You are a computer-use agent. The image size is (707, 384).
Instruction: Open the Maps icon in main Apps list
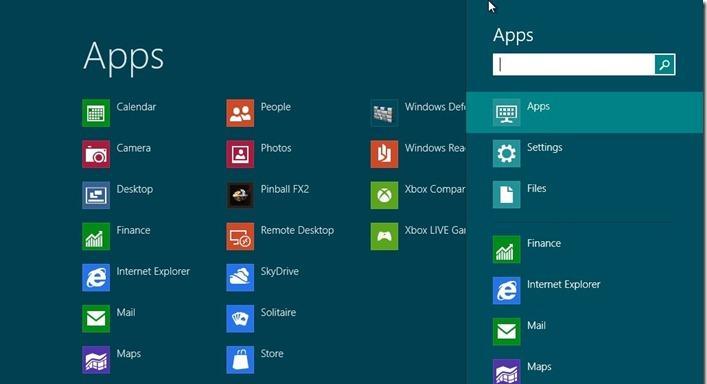[x=96, y=360]
